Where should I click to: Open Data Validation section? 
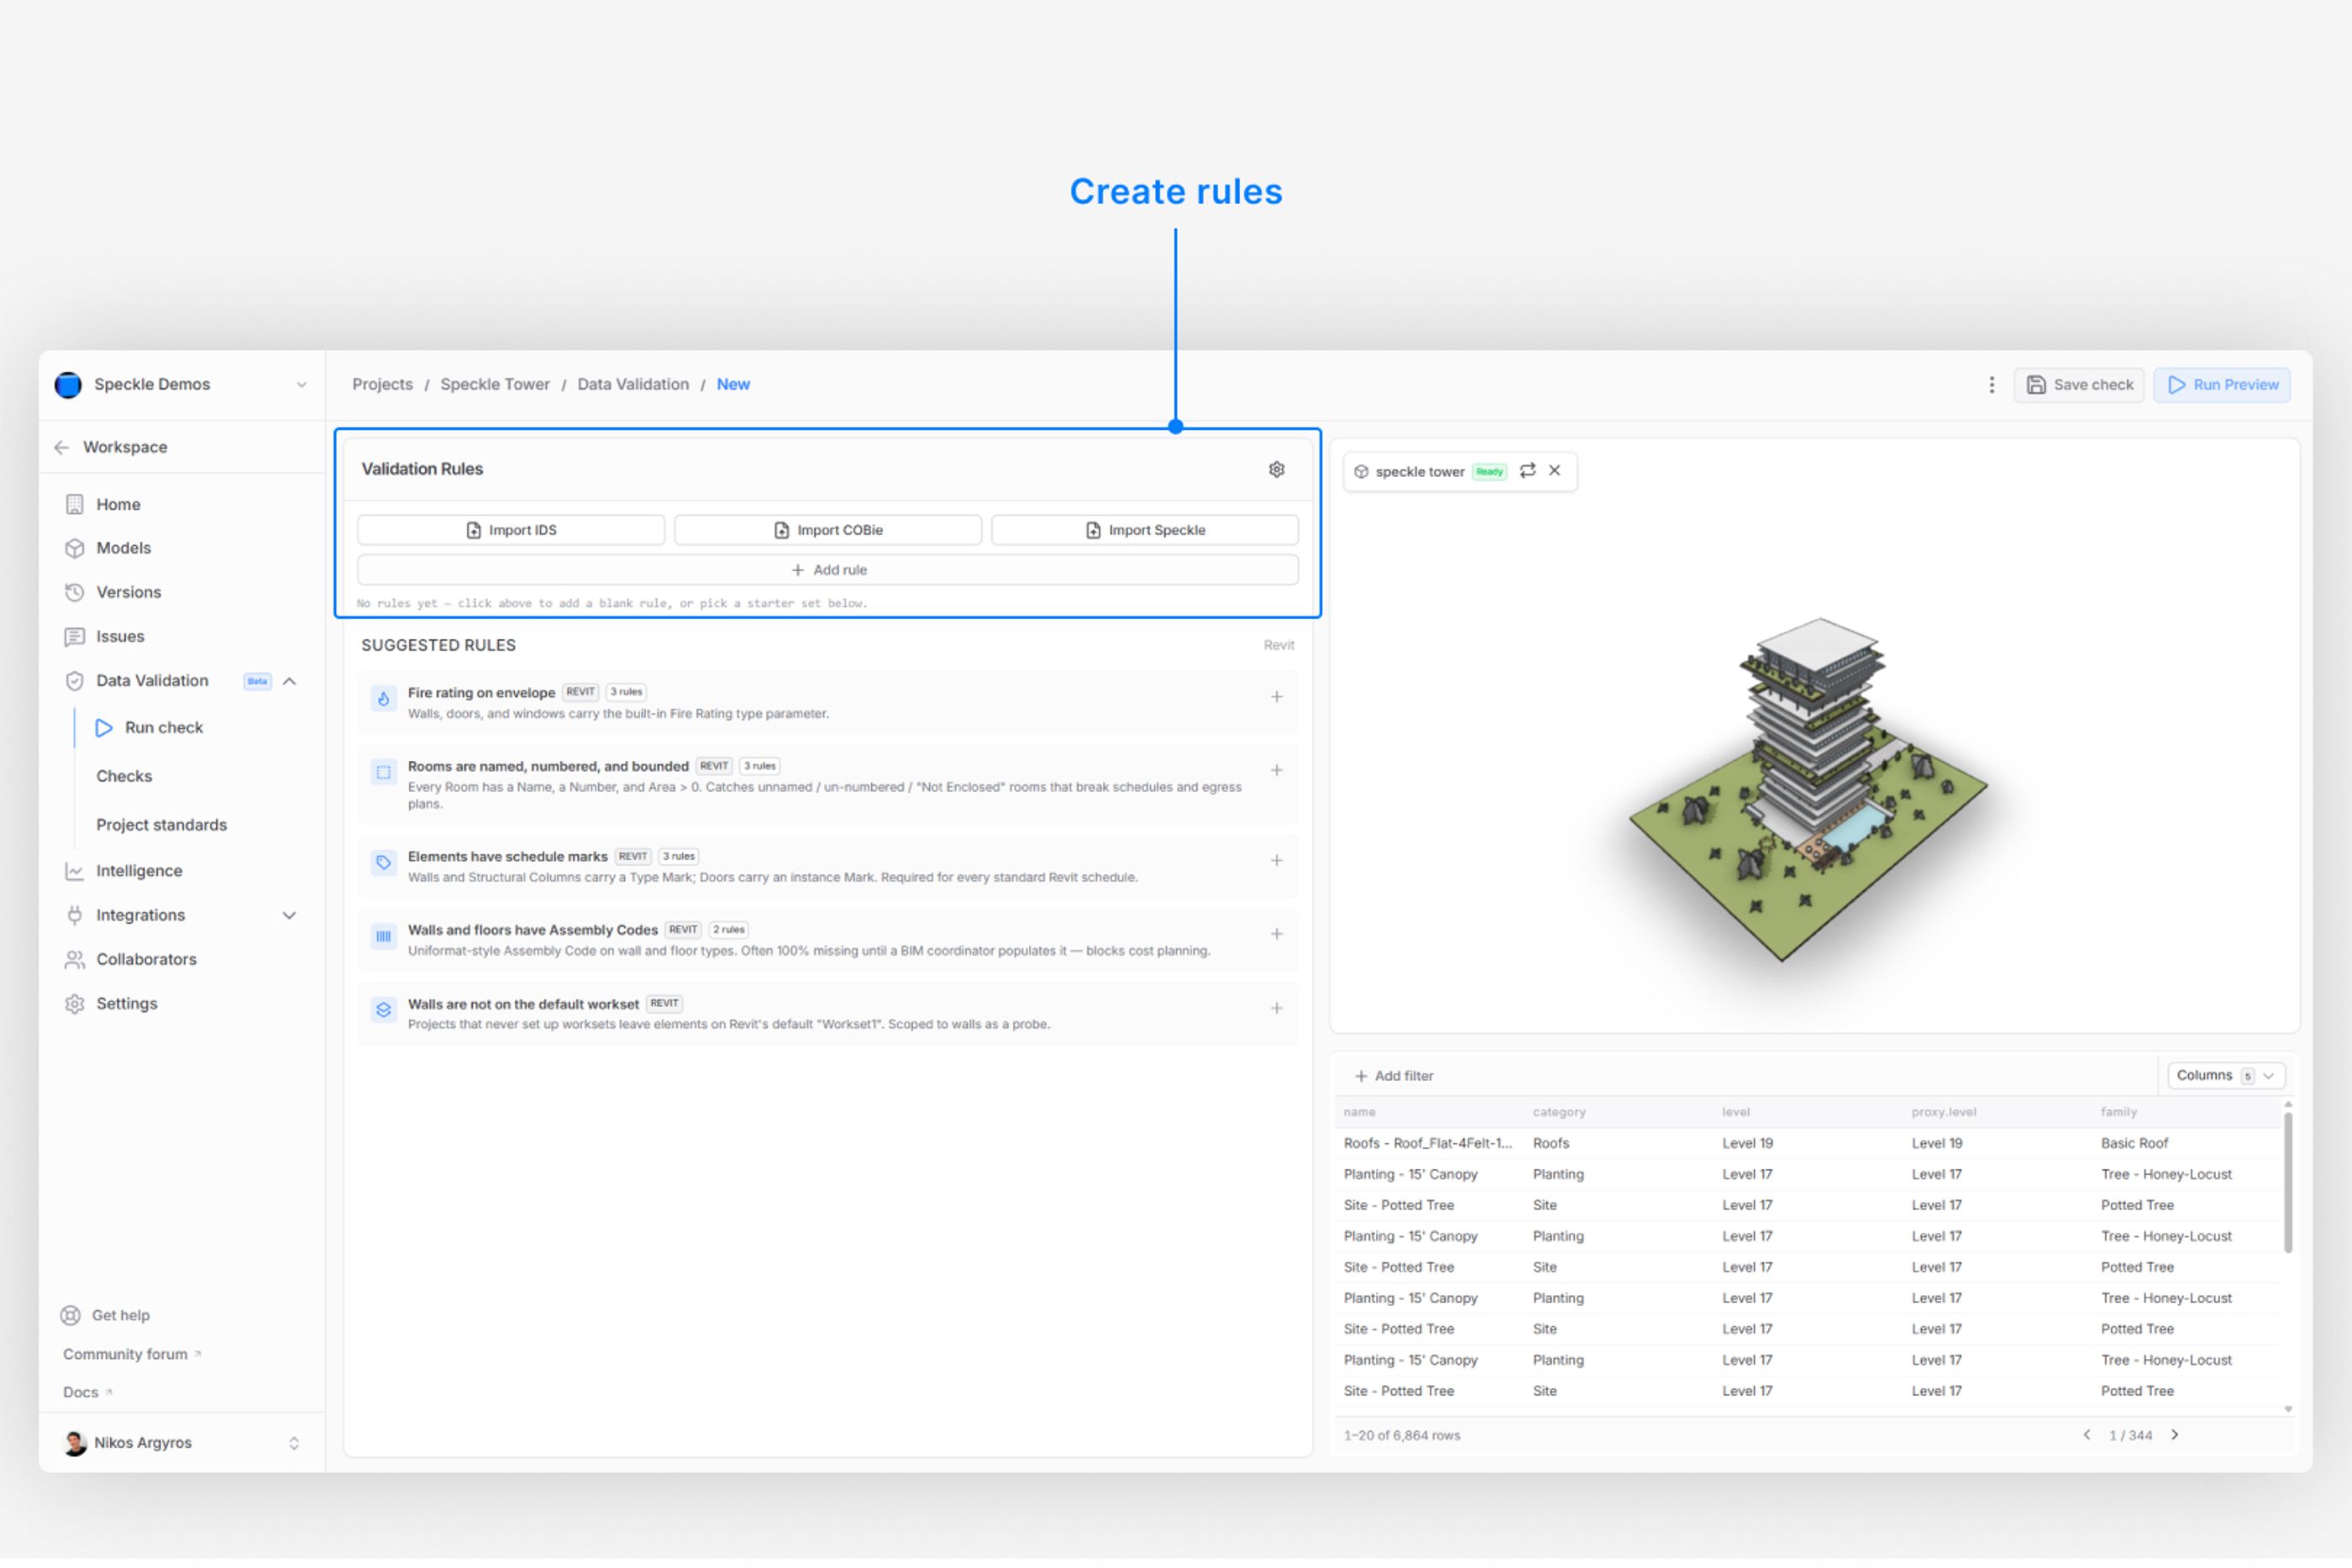152,681
